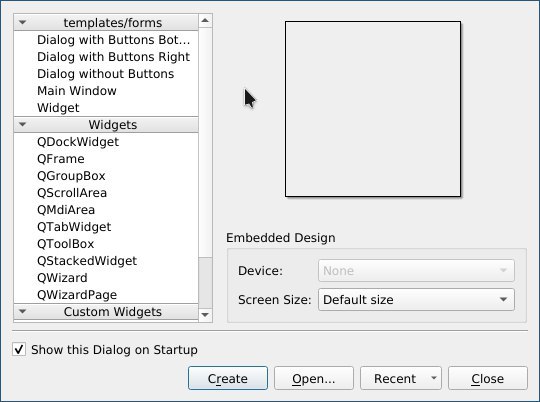Collapse the Custom Widgets section arrow

click(x=22, y=311)
